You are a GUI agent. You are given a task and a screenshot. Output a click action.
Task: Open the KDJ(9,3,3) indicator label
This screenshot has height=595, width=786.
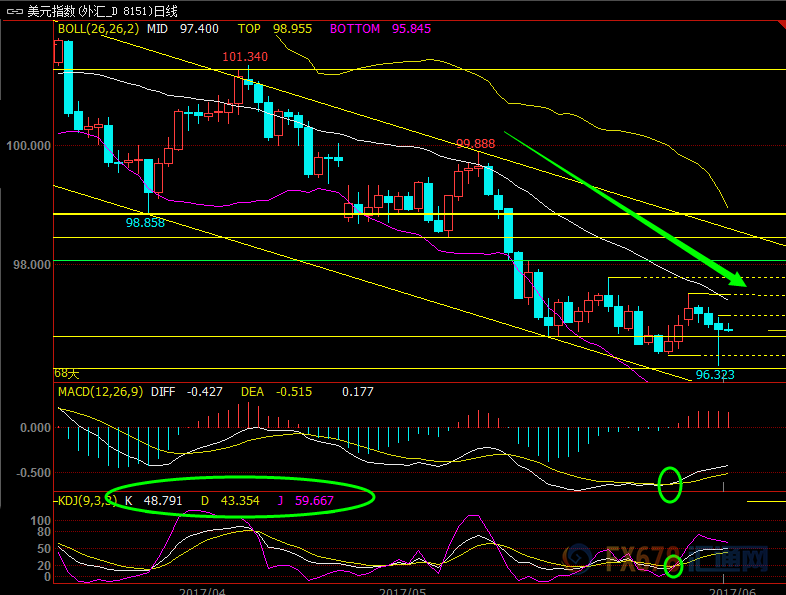coord(86,499)
